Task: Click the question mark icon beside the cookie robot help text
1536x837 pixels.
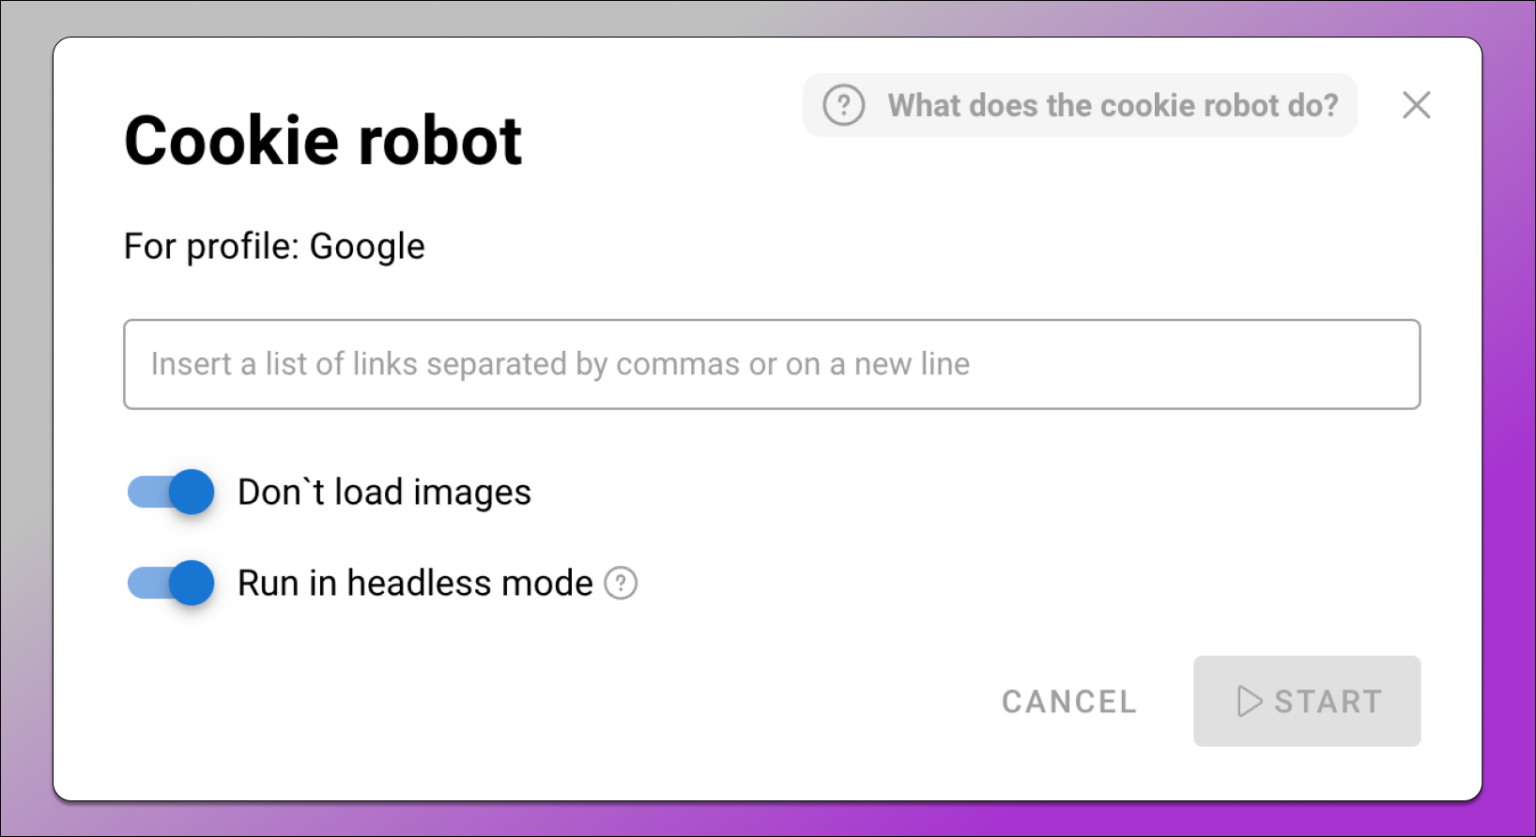Action: (843, 105)
